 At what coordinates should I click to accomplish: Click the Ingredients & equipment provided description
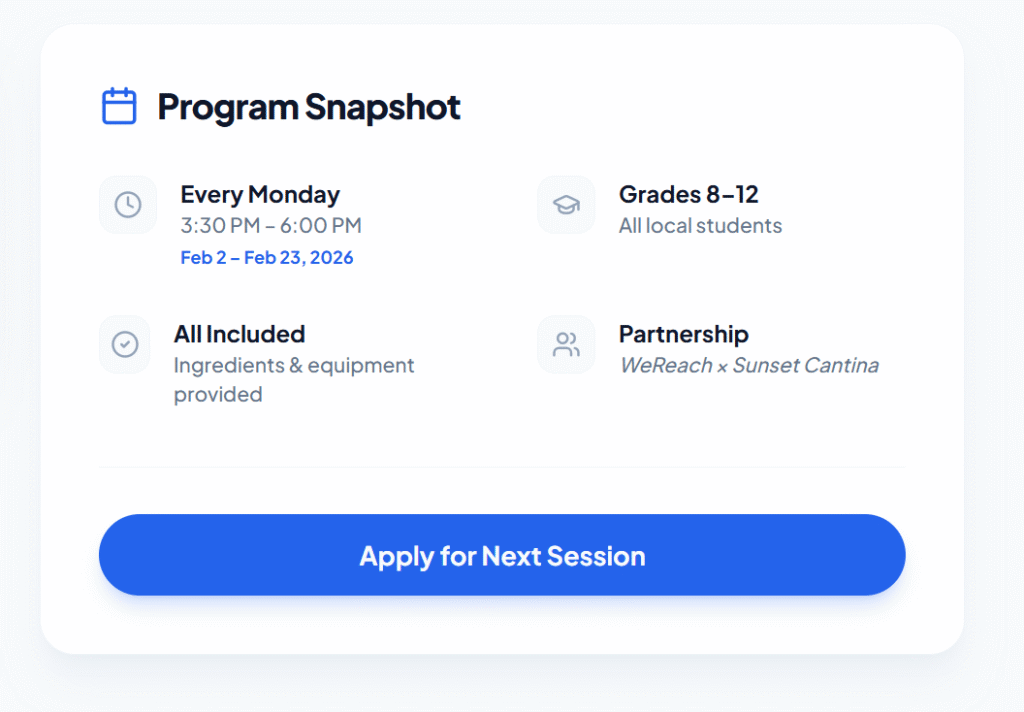293,366
